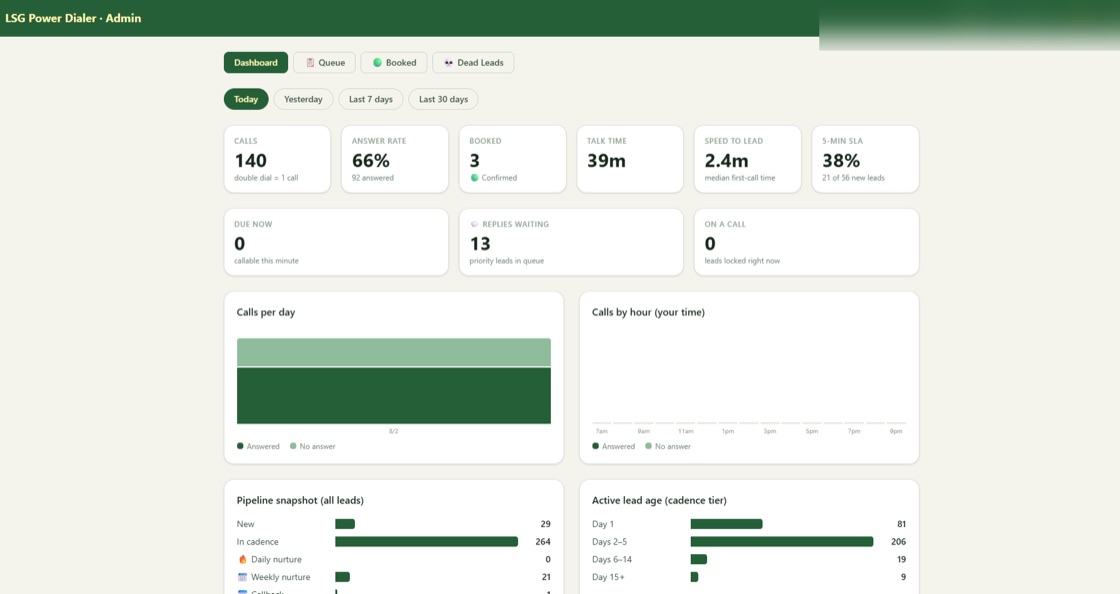Image resolution: width=1120 pixels, height=594 pixels.
Task: Select the Yesterday date range
Action: point(304,99)
